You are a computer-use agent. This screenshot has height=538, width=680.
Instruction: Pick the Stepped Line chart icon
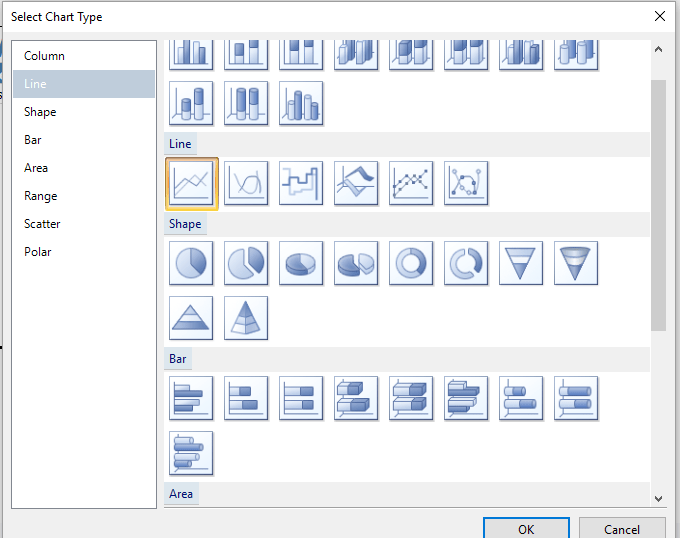coord(301,183)
